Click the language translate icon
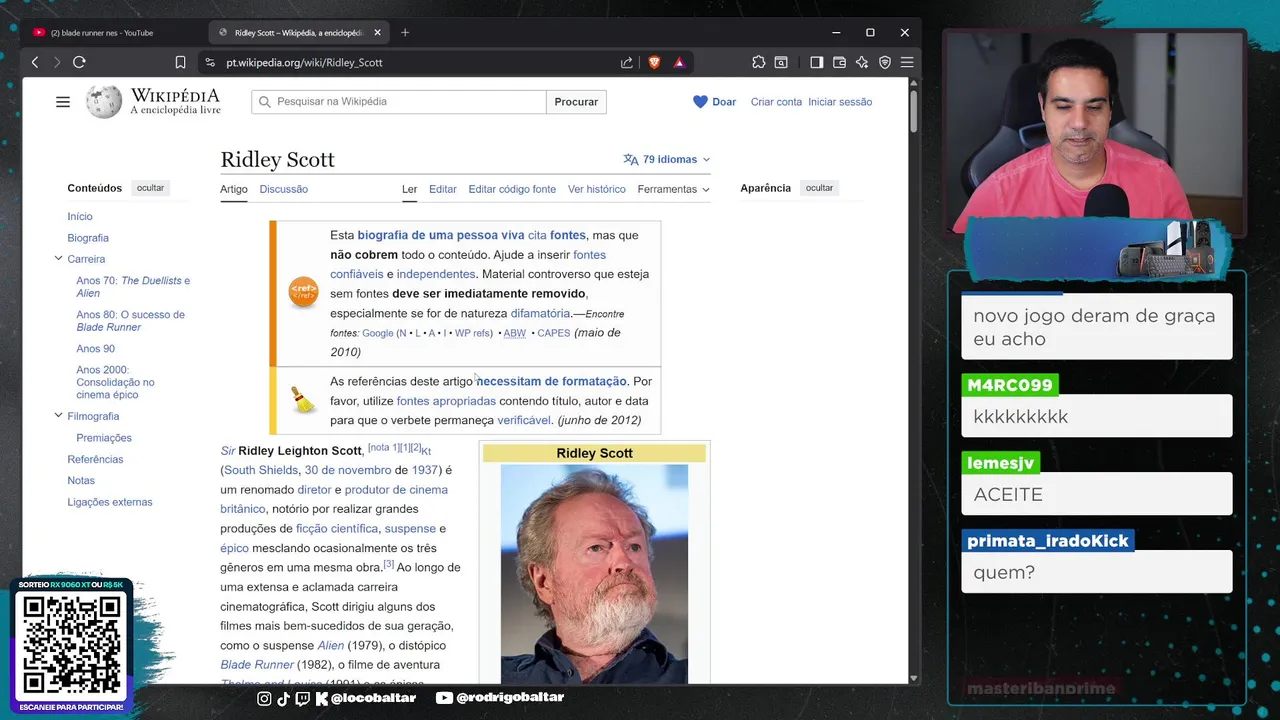Viewport: 1280px width, 720px height. tap(630, 159)
